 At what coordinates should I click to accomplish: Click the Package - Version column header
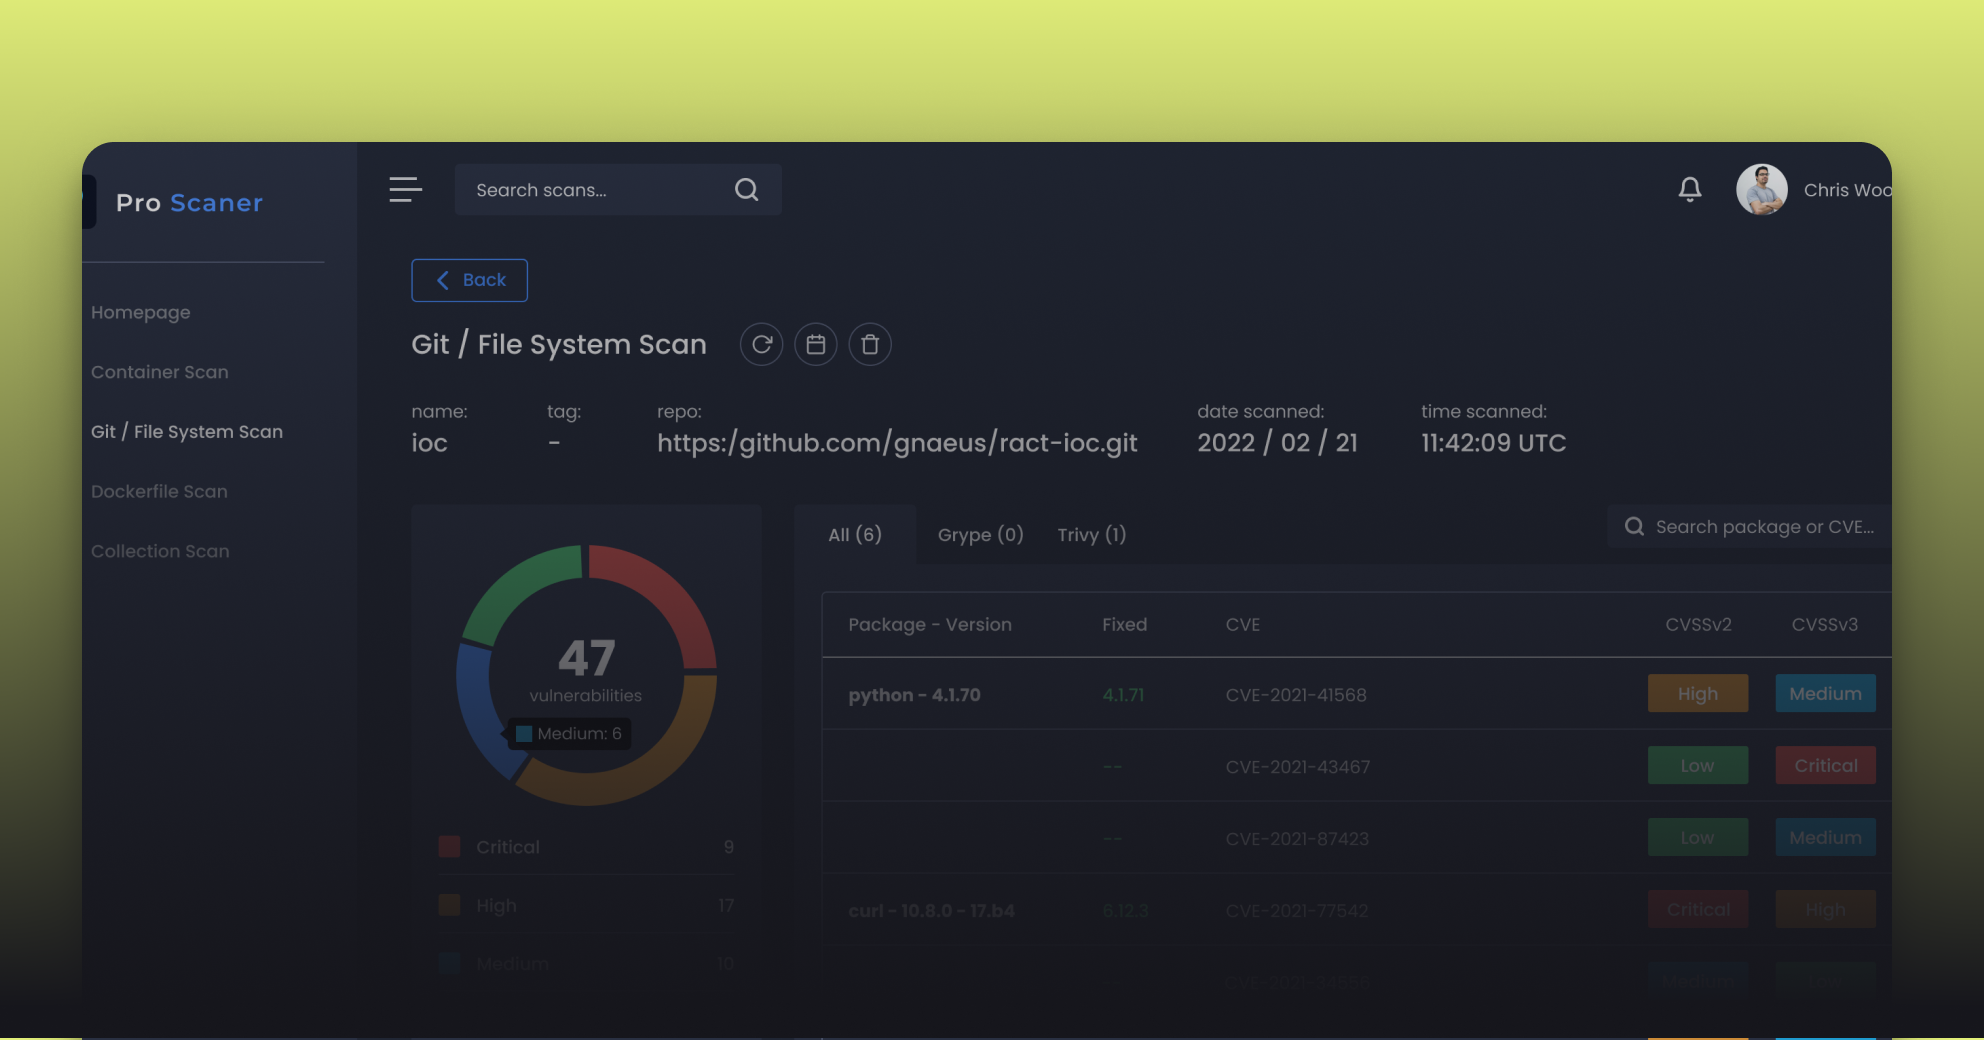click(930, 625)
